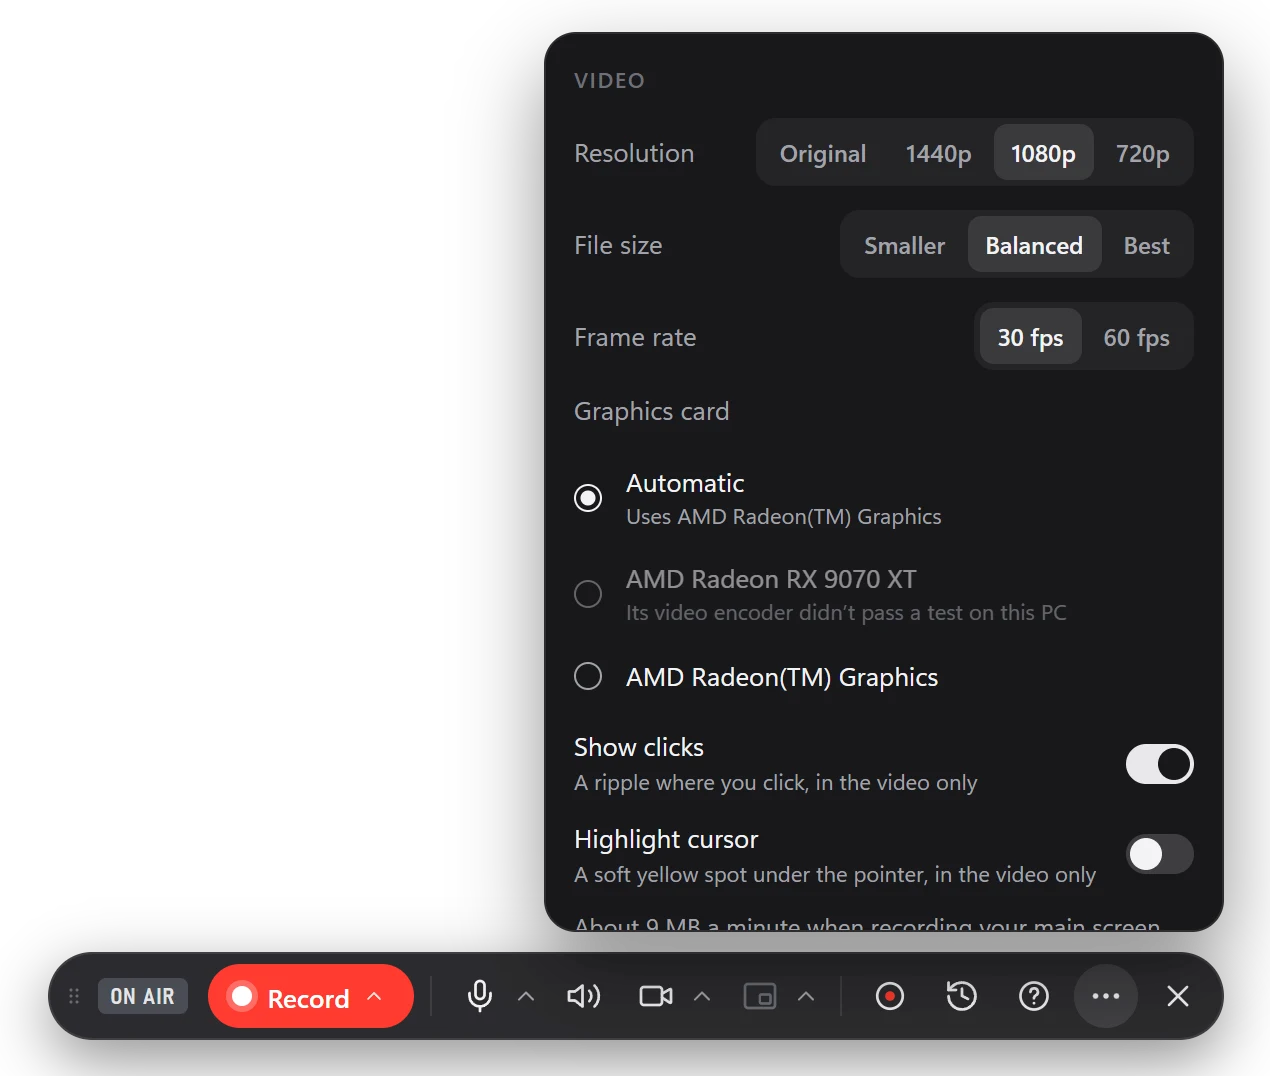Click the VIDEO section heading

pos(609,81)
